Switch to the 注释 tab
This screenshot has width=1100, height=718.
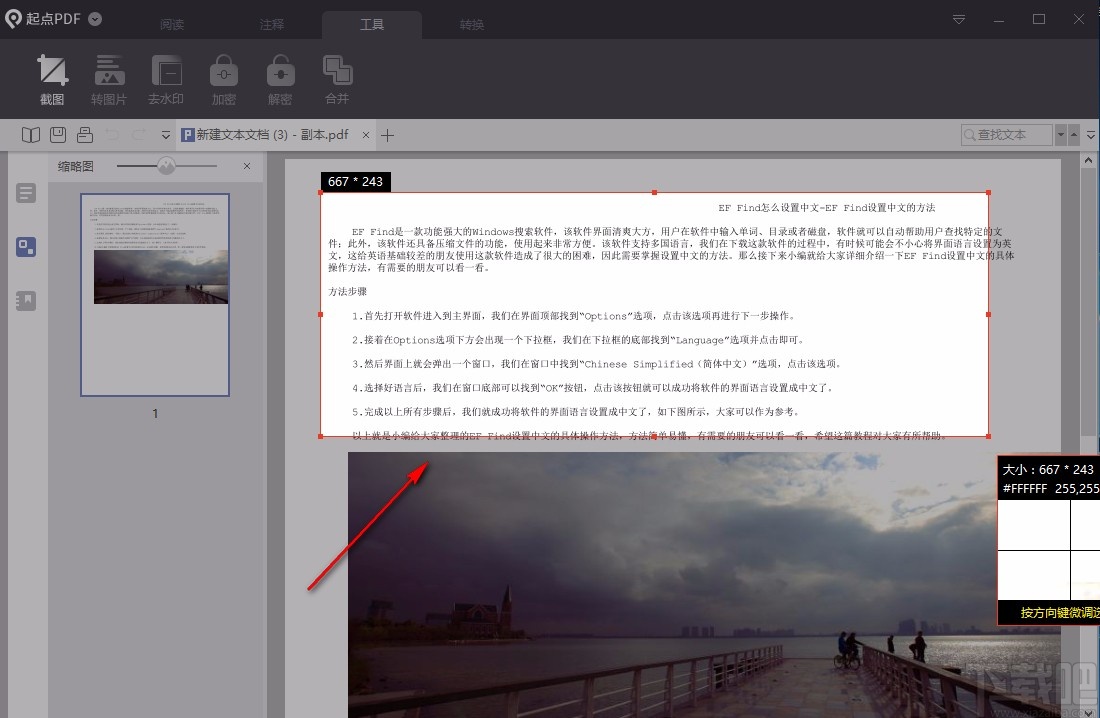[x=271, y=25]
